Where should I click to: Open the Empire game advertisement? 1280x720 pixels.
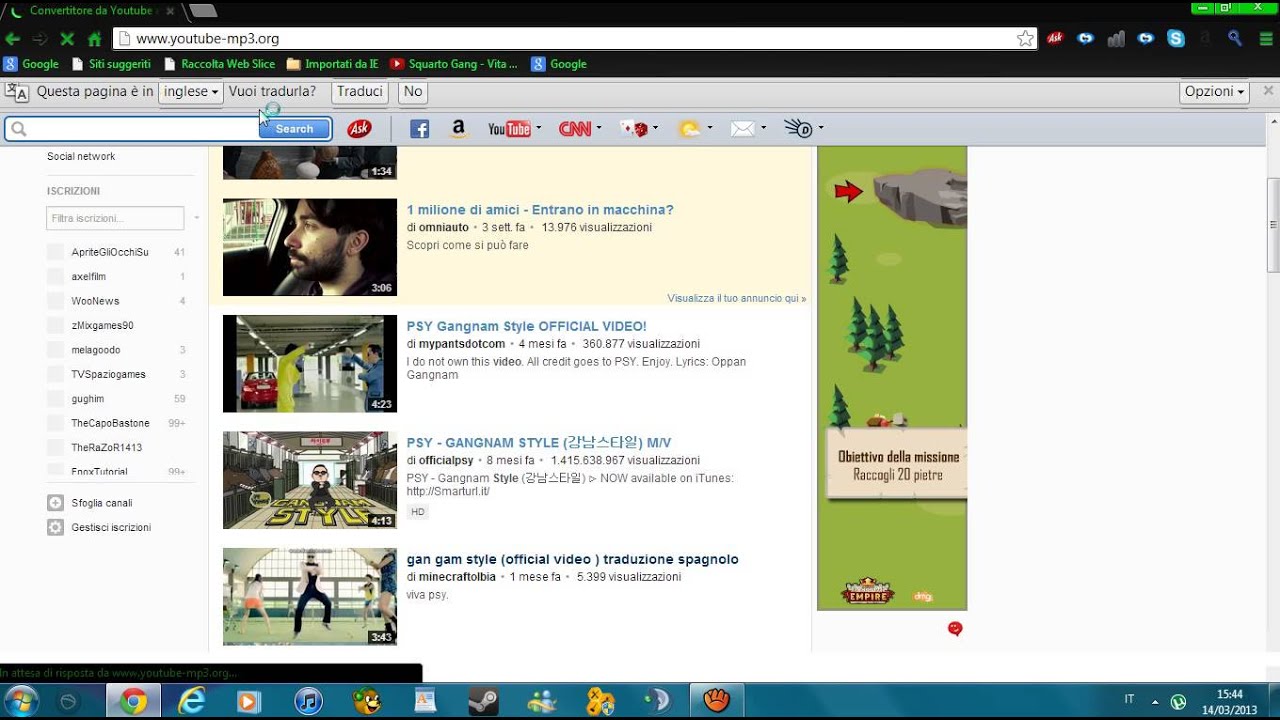coord(892,378)
